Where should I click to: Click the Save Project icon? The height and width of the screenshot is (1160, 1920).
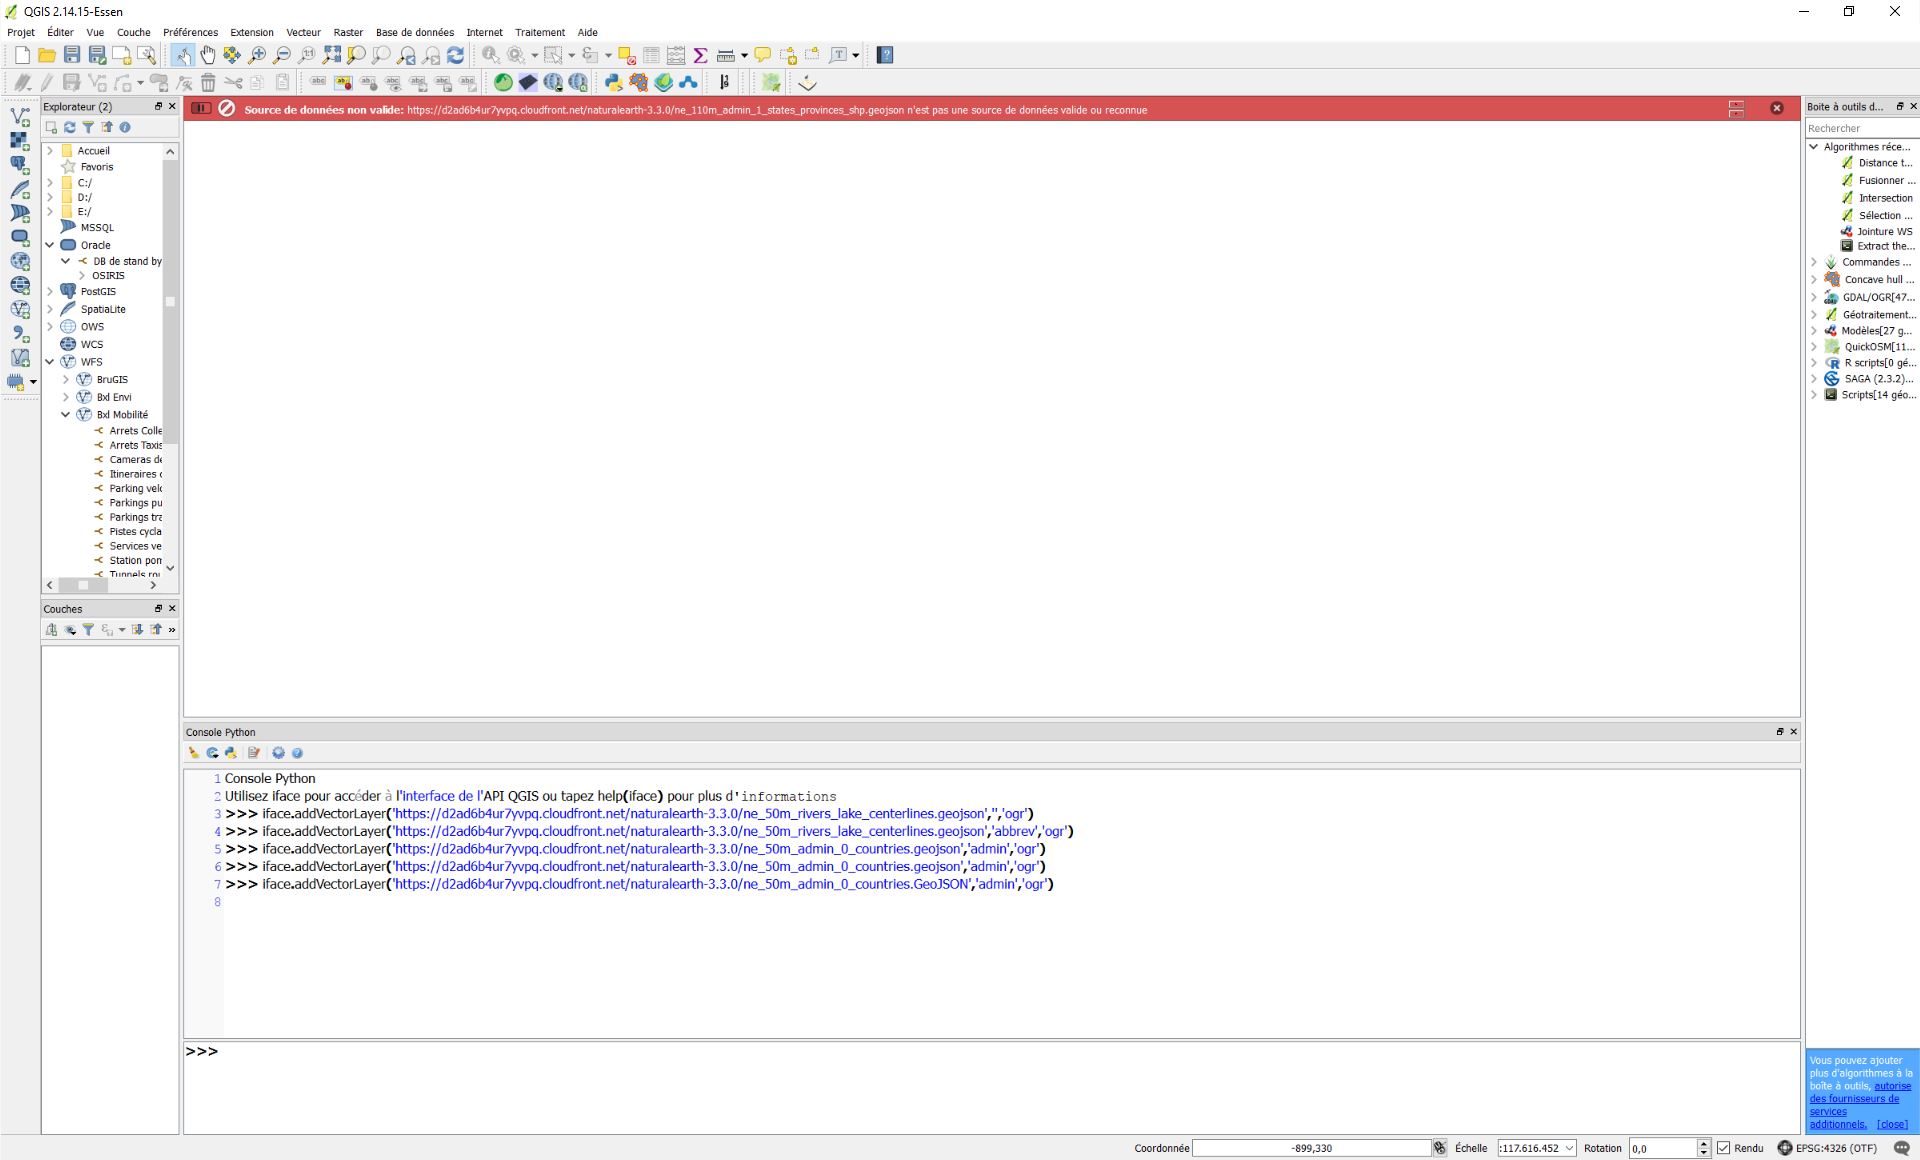[x=73, y=55]
